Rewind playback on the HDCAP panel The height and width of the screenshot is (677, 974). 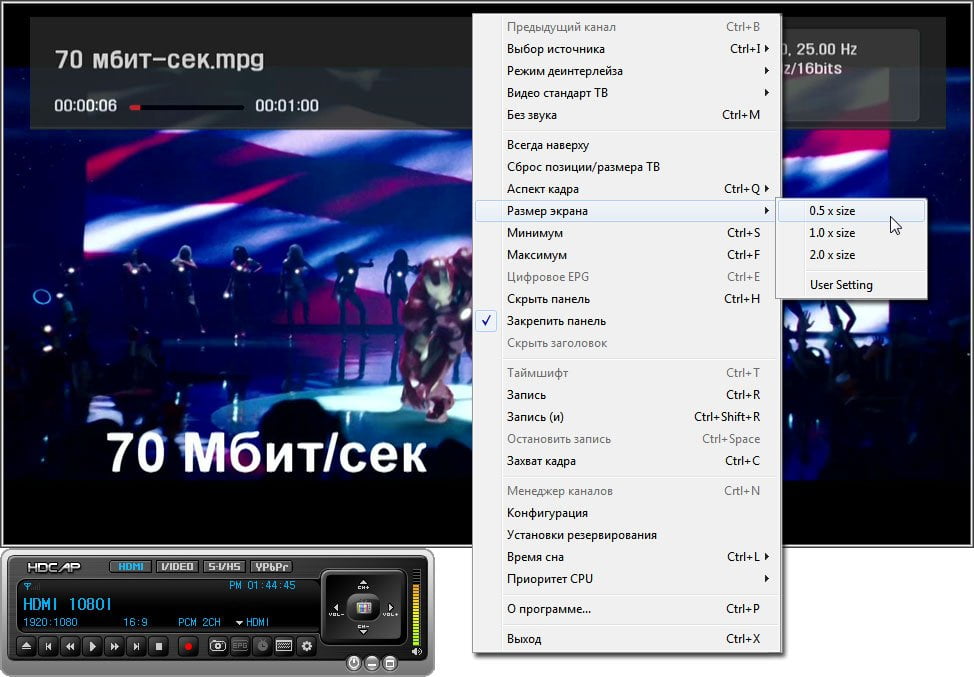[x=70, y=647]
